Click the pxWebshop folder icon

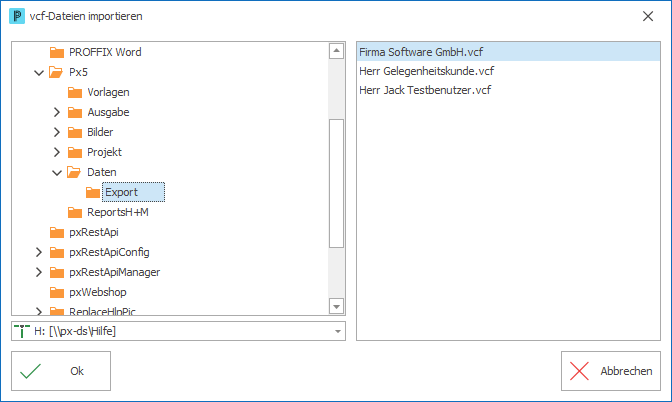tap(57, 292)
